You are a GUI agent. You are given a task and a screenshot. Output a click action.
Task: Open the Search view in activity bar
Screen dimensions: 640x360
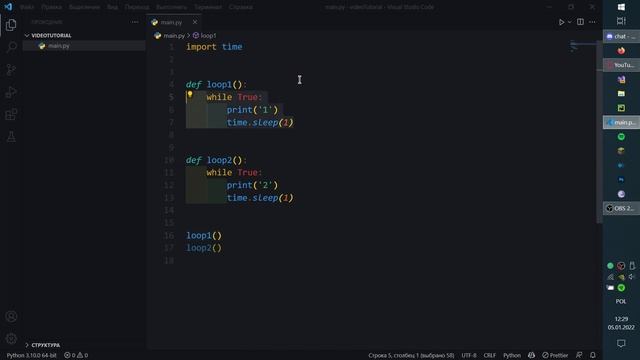coord(11,47)
